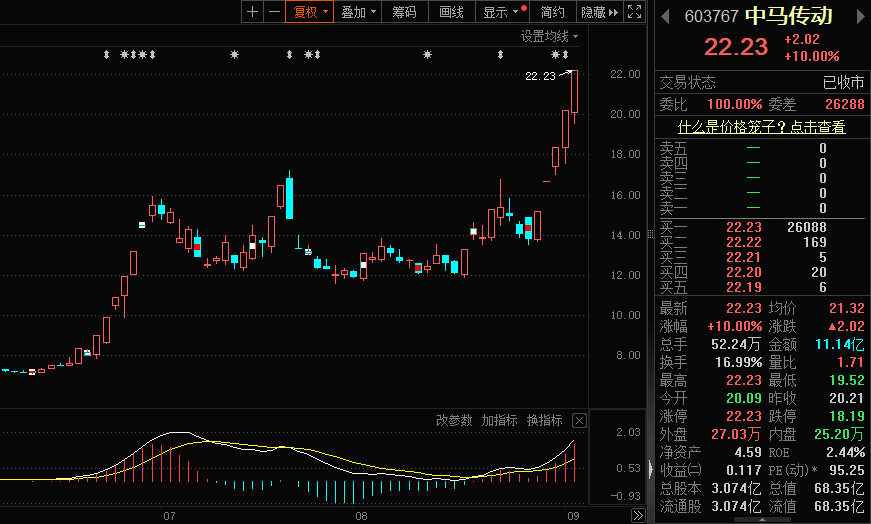Click the double-arrow scroll icon at chart bottom-right
This screenshot has height=524, width=871.
[638, 516]
